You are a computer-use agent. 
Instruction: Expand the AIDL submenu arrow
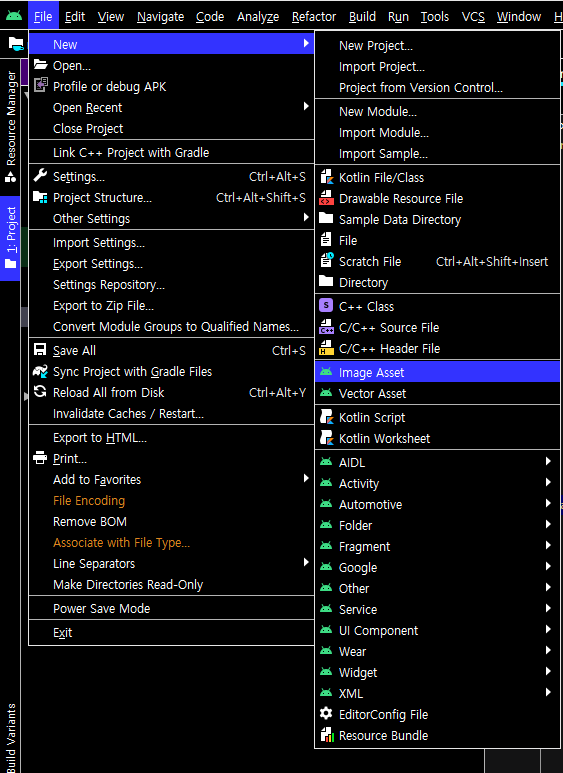548,461
